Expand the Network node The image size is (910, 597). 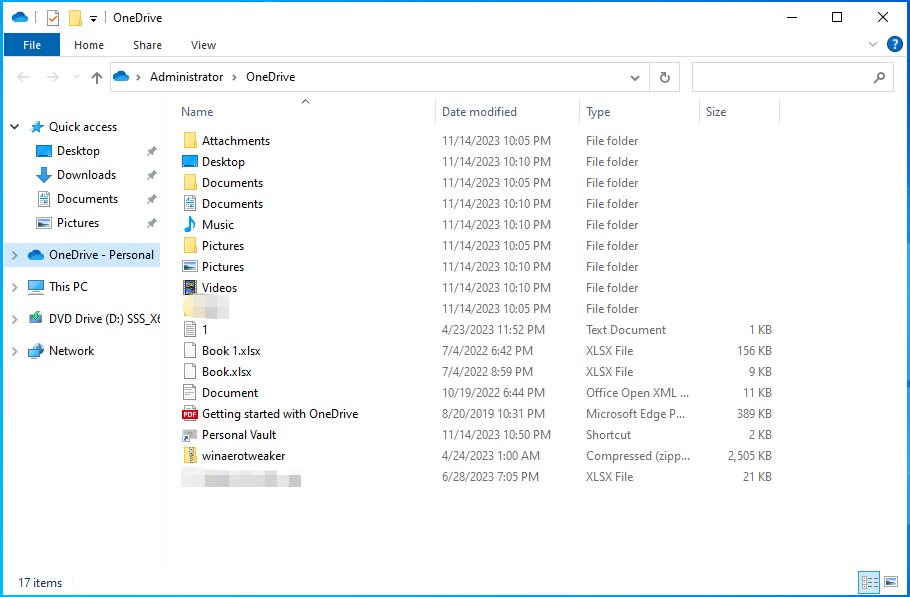pyautogui.click(x=15, y=350)
